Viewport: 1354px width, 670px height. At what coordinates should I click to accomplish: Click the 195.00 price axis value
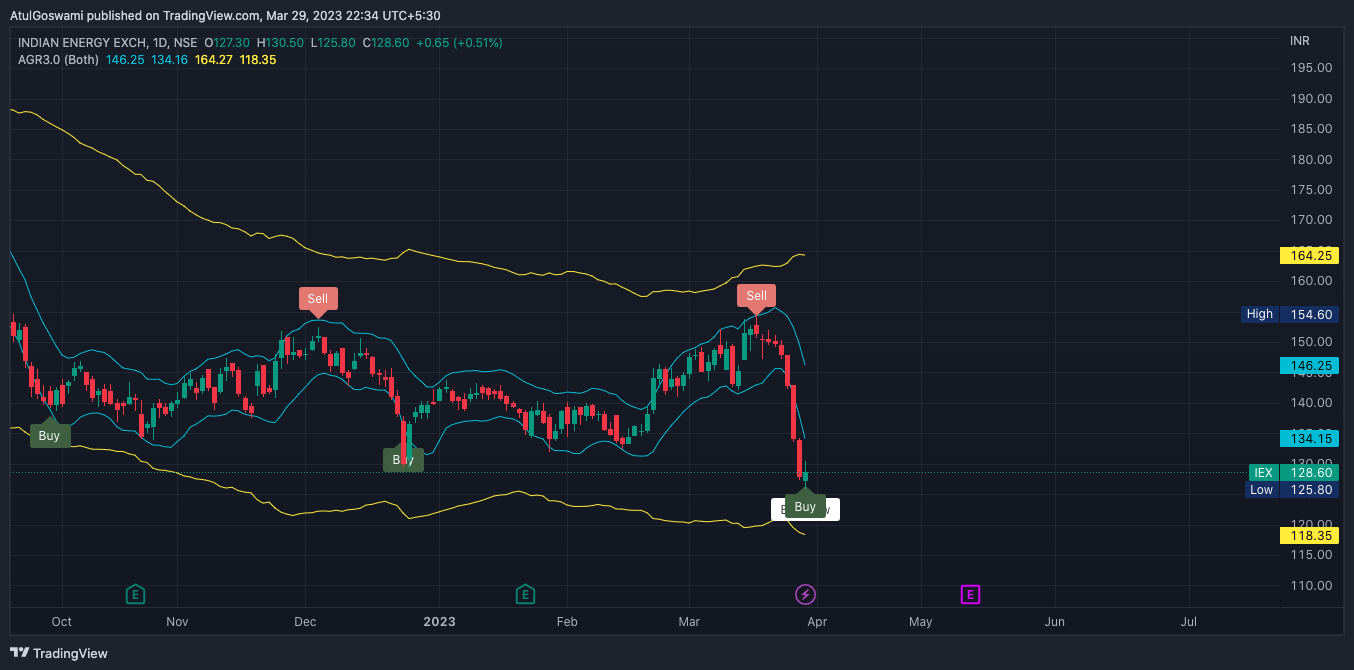coord(1311,68)
